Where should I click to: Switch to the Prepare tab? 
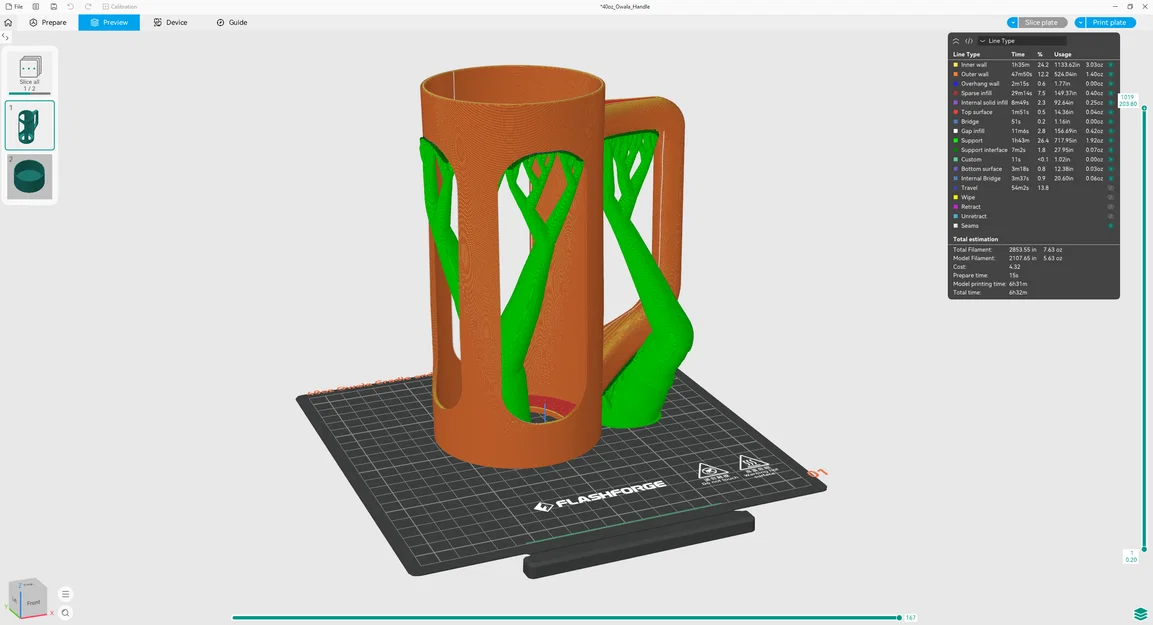point(48,23)
